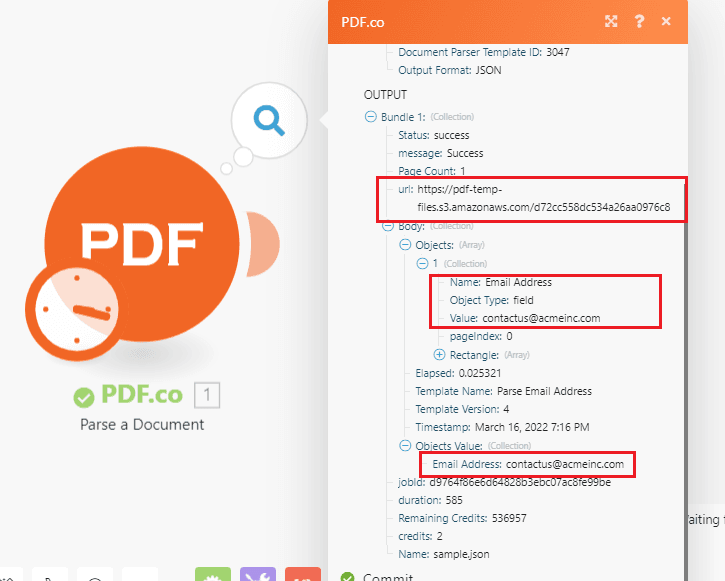The image size is (725, 581).
Task: Collapse the Body collection node
Action: (x=389, y=226)
